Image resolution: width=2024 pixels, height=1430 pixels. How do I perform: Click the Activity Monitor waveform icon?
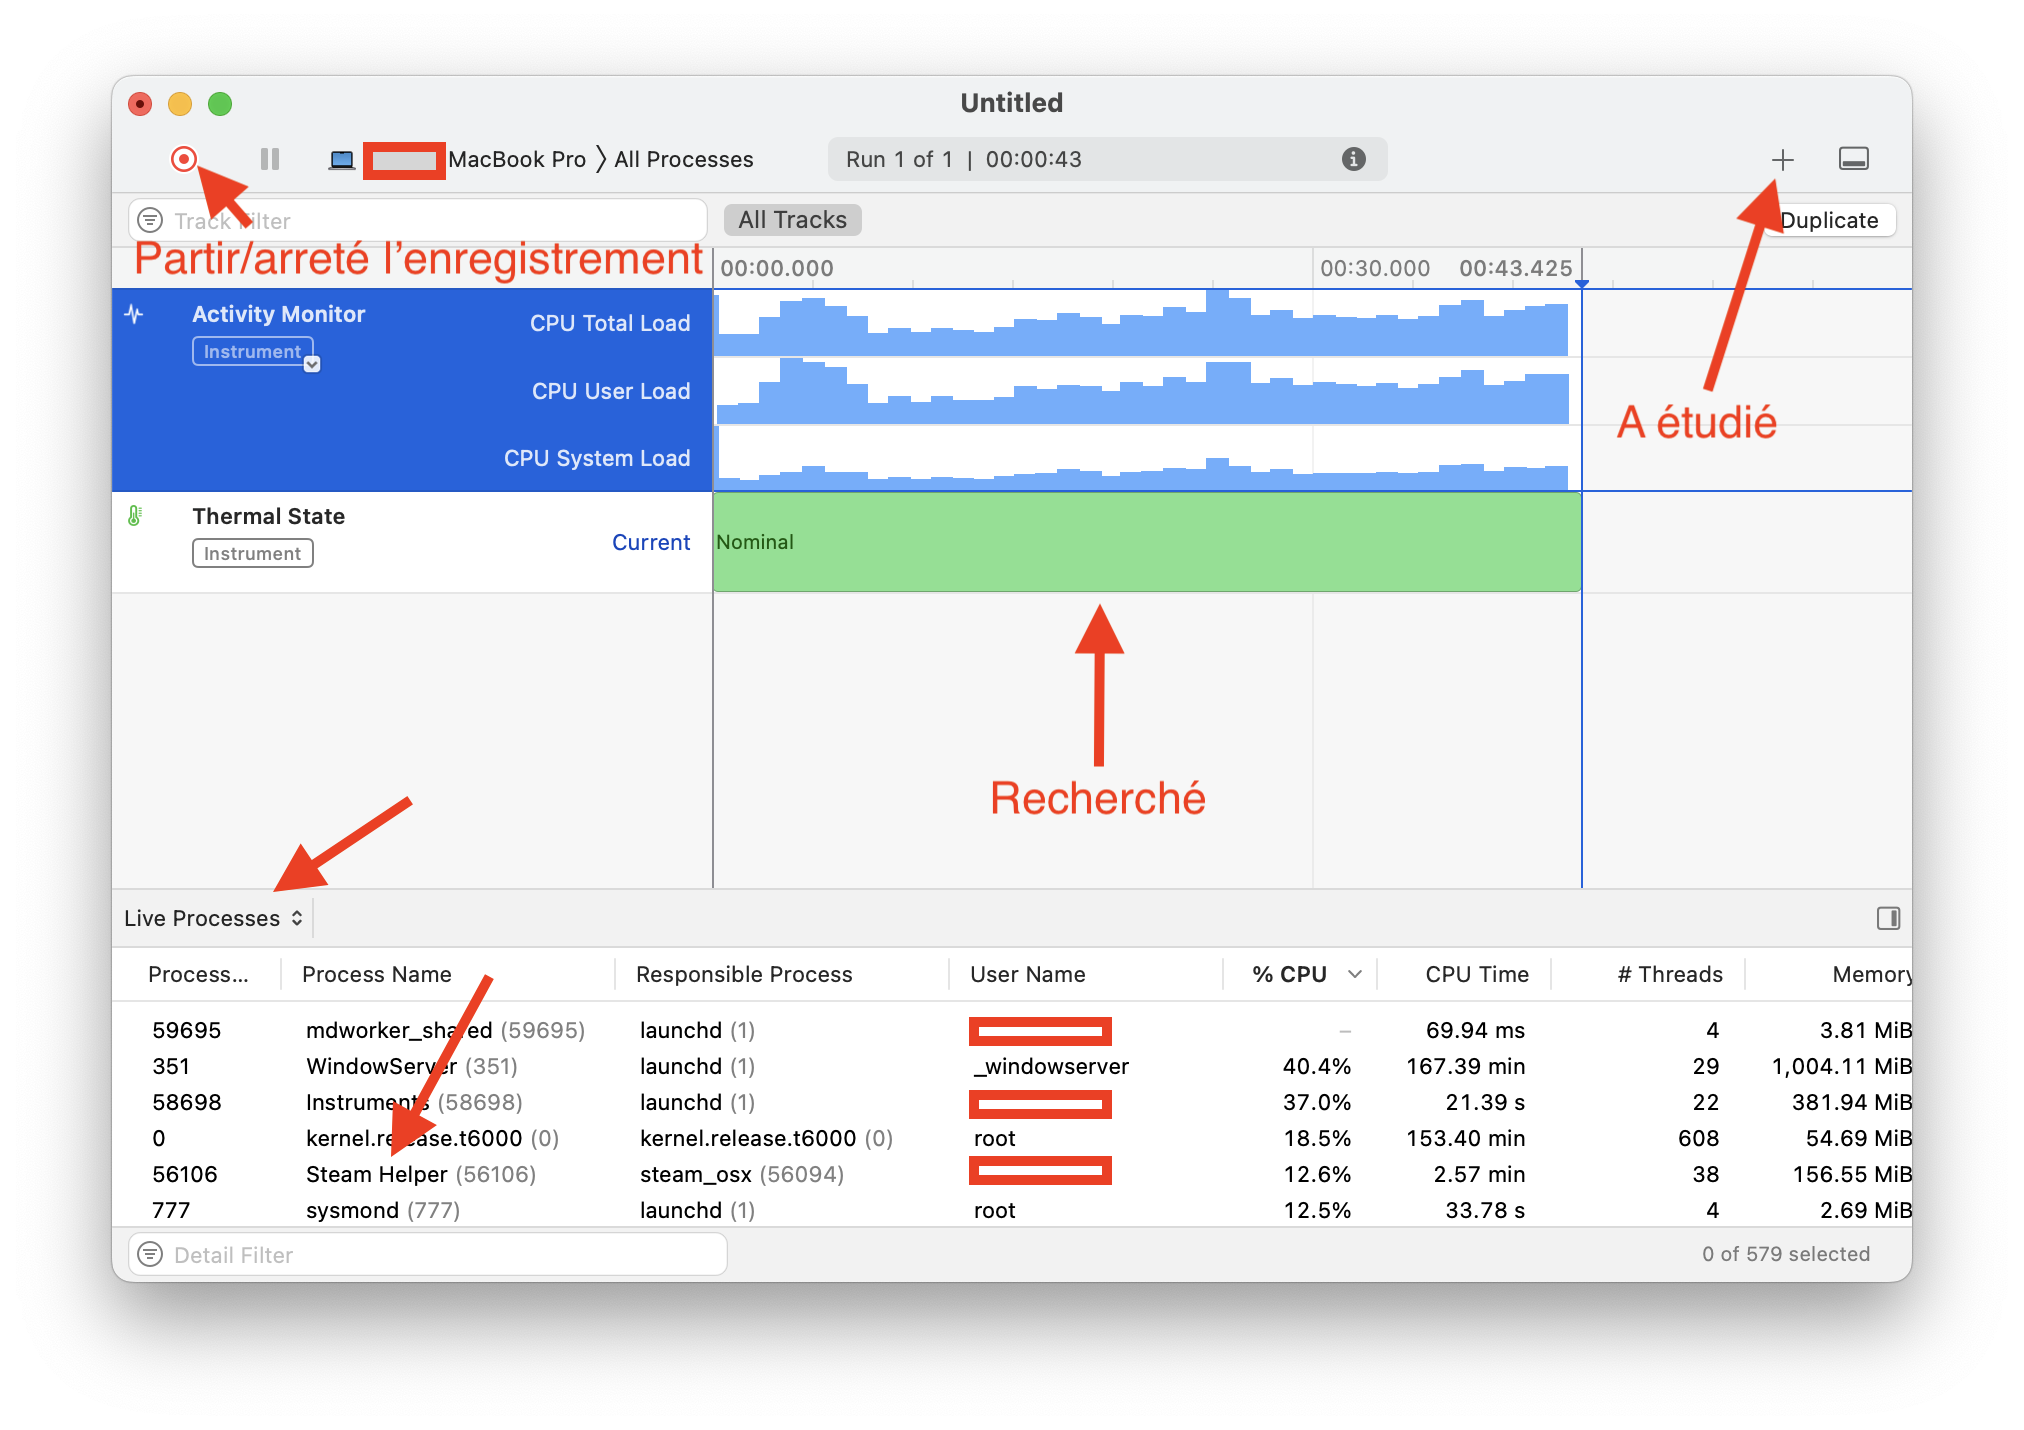pyautogui.click(x=134, y=314)
